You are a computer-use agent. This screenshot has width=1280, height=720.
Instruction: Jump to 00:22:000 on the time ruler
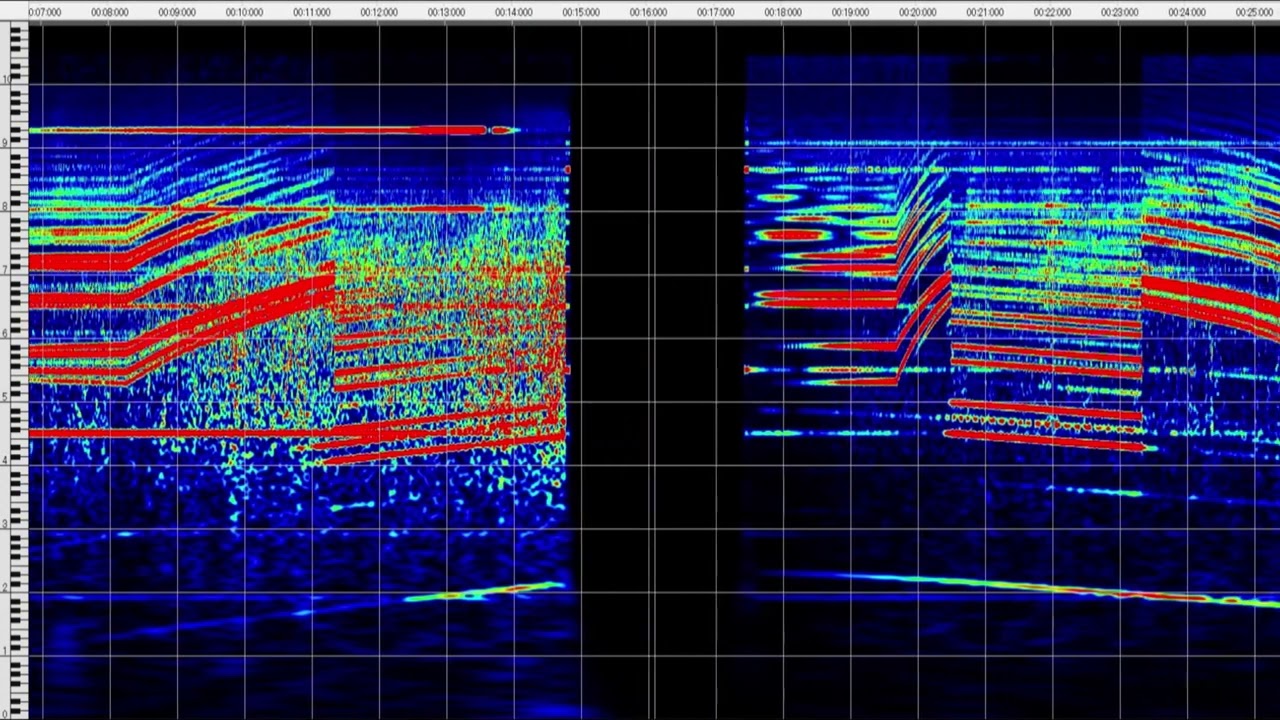click(1052, 12)
